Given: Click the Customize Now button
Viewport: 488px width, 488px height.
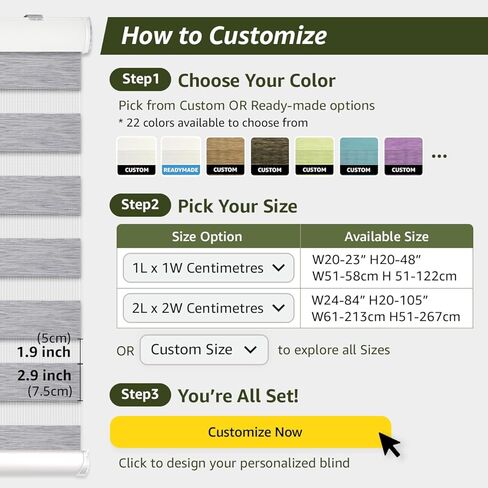Looking at the screenshot, I should coord(251,432).
